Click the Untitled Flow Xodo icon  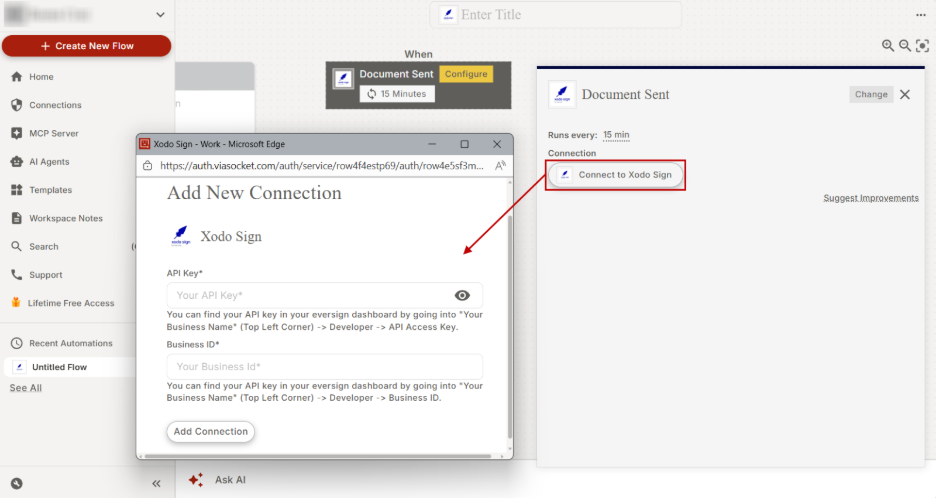coord(20,367)
